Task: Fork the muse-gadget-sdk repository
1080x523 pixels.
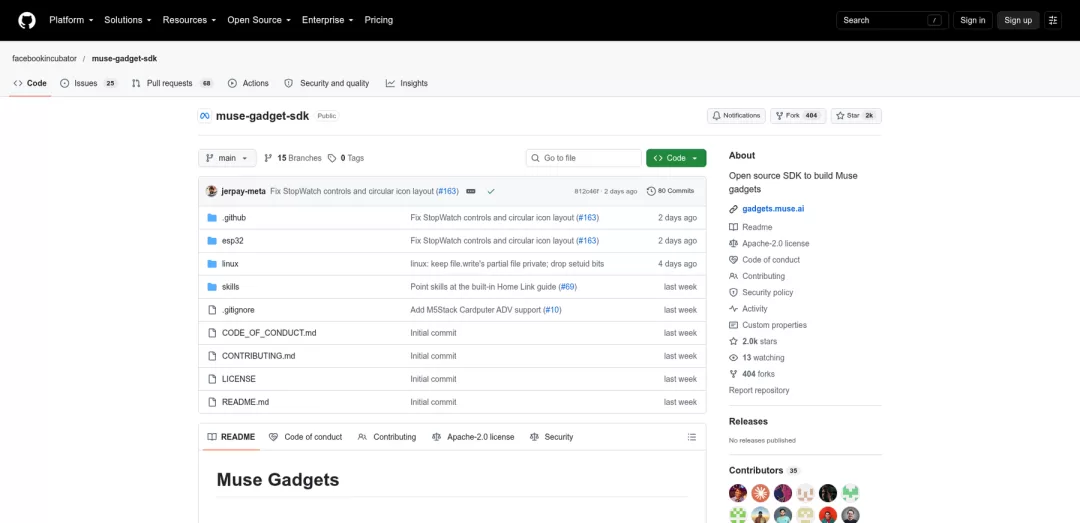Action: (x=798, y=116)
